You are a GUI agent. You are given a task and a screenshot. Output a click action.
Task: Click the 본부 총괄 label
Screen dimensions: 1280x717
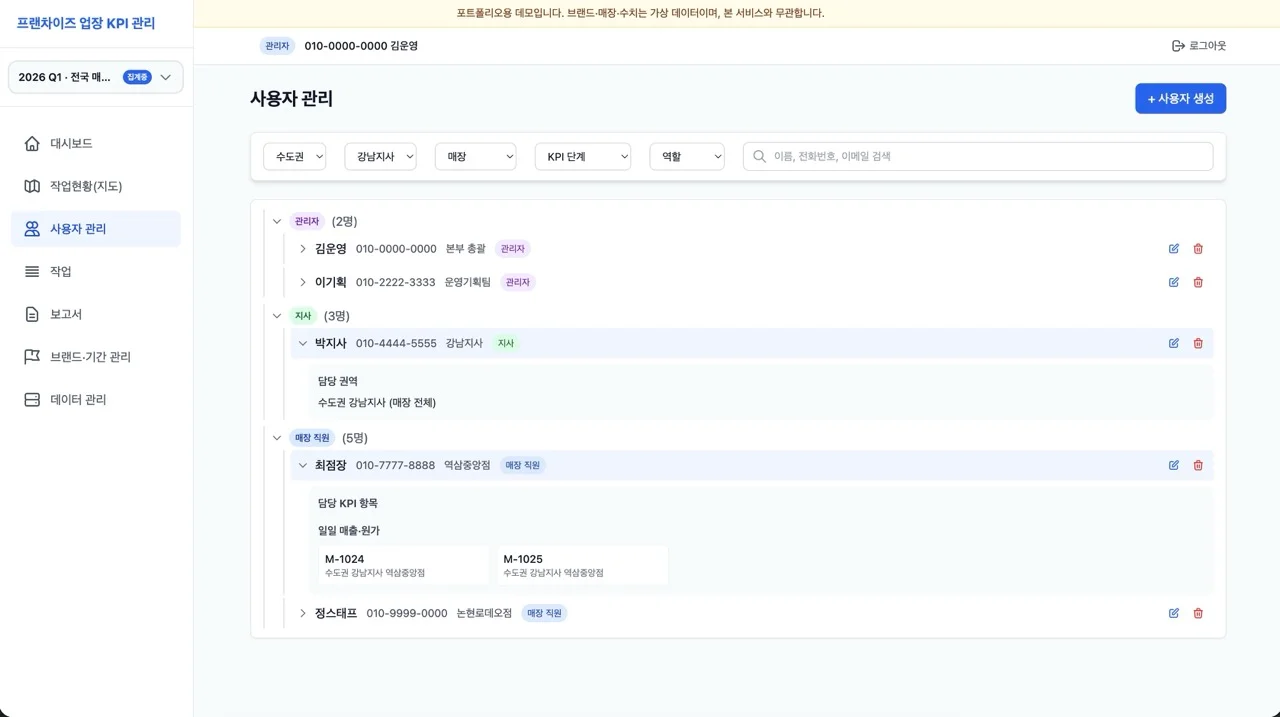[466, 249]
